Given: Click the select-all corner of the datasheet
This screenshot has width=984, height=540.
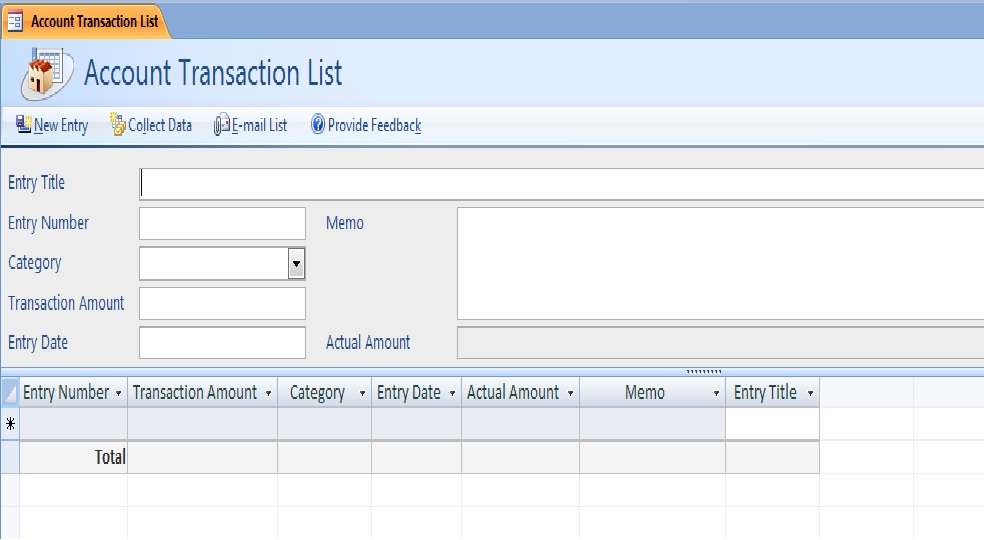Looking at the screenshot, I should [x=11, y=392].
